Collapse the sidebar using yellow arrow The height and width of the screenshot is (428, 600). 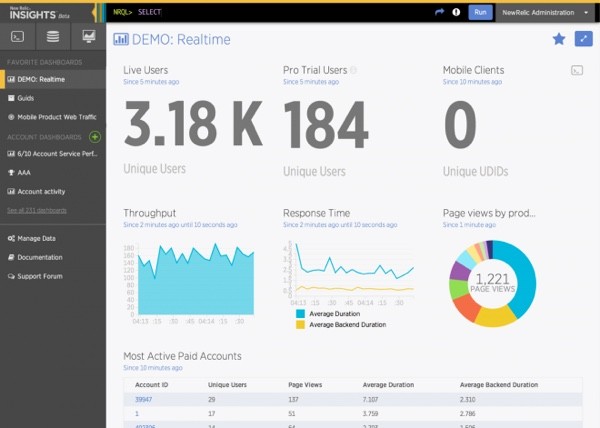[x=94, y=13]
